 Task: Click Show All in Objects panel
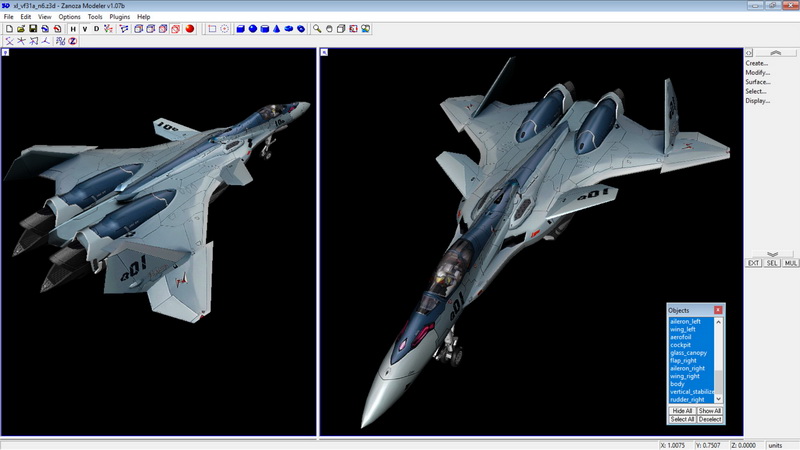click(710, 411)
